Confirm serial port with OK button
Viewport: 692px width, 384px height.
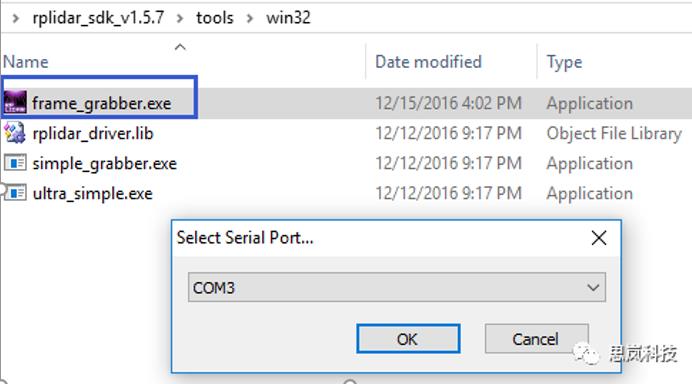point(408,339)
